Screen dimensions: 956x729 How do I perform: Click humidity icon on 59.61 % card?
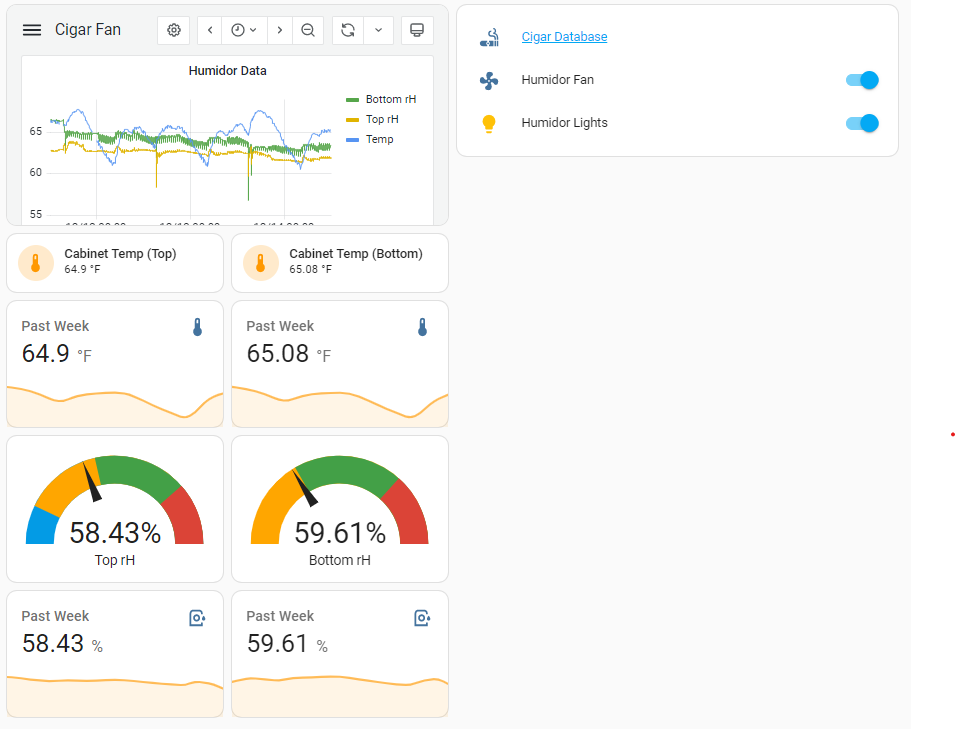[x=423, y=618]
